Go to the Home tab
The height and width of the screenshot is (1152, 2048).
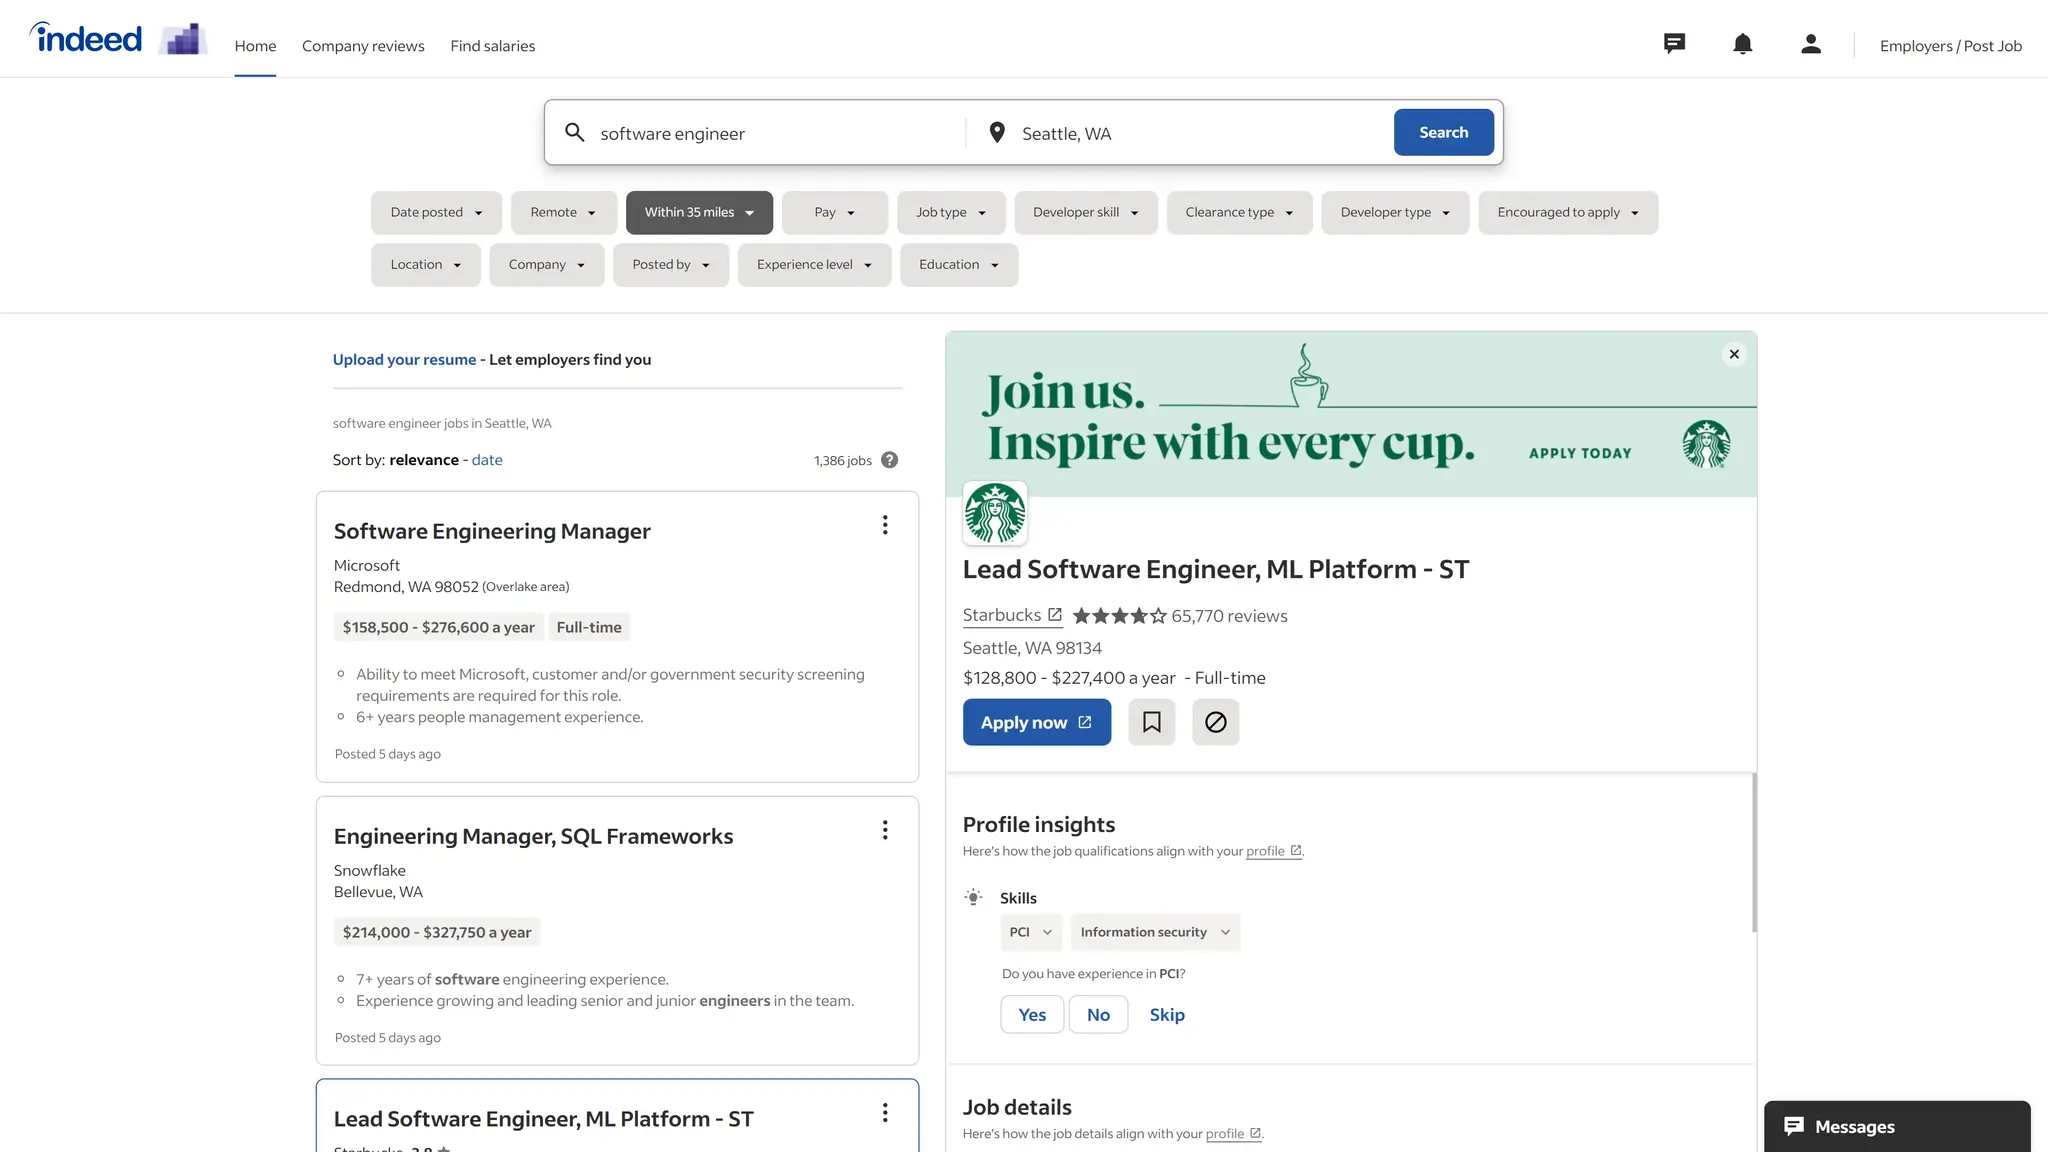pos(255,46)
